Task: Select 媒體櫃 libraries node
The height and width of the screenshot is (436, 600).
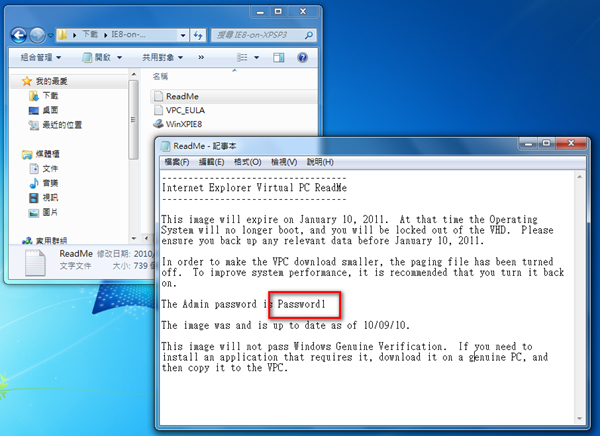Action: pos(47,154)
